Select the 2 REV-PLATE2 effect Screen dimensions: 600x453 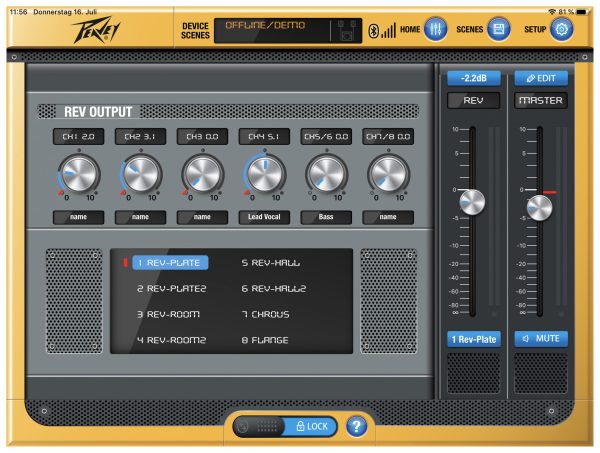tap(171, 288)
